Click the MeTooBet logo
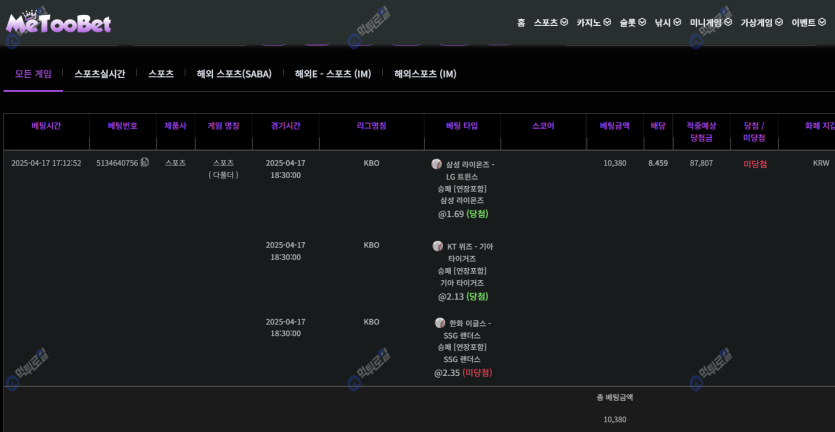Screen dimensions: 835x432 click(x=57, y=22)
